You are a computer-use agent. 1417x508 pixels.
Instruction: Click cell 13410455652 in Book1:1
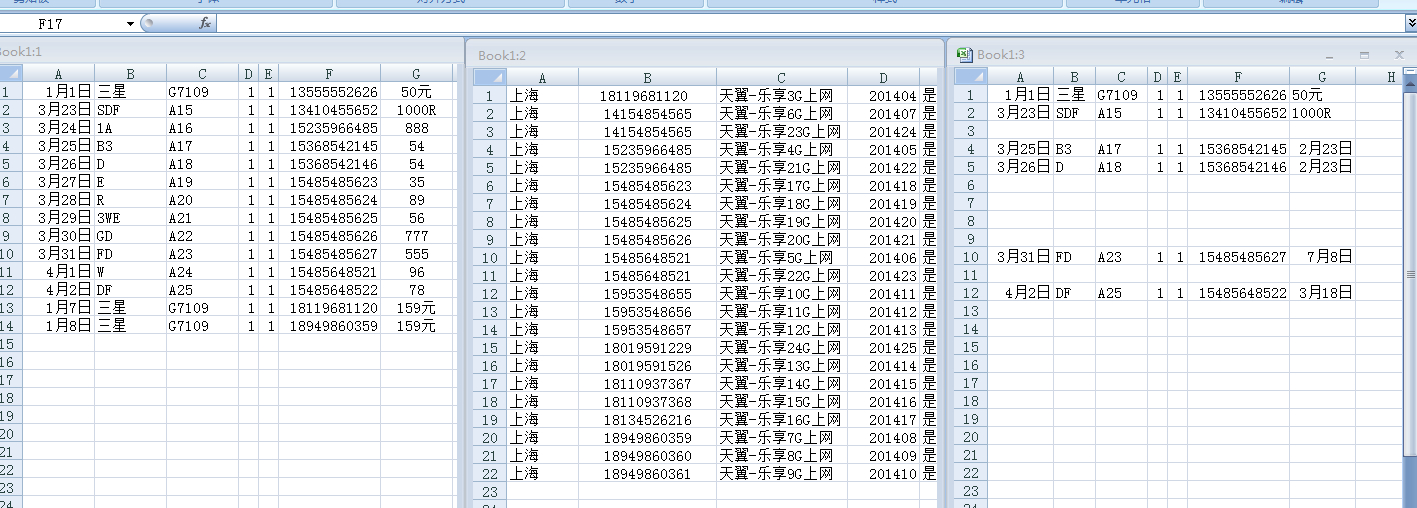pos(329,110)
